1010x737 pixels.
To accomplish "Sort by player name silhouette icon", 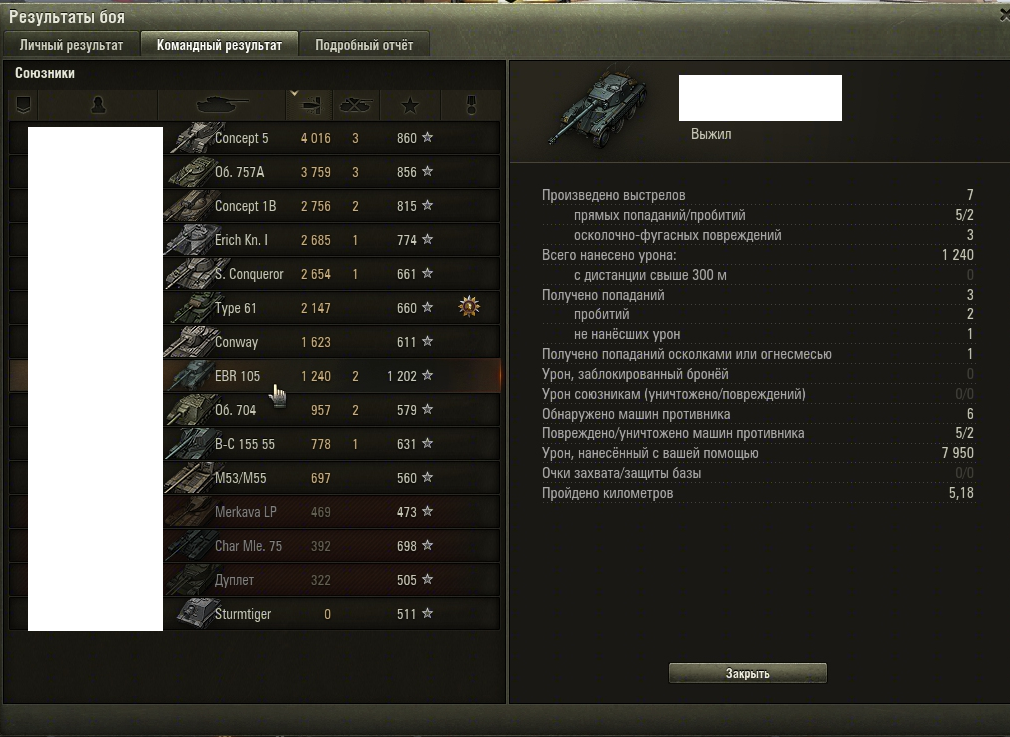I will 98,105.
